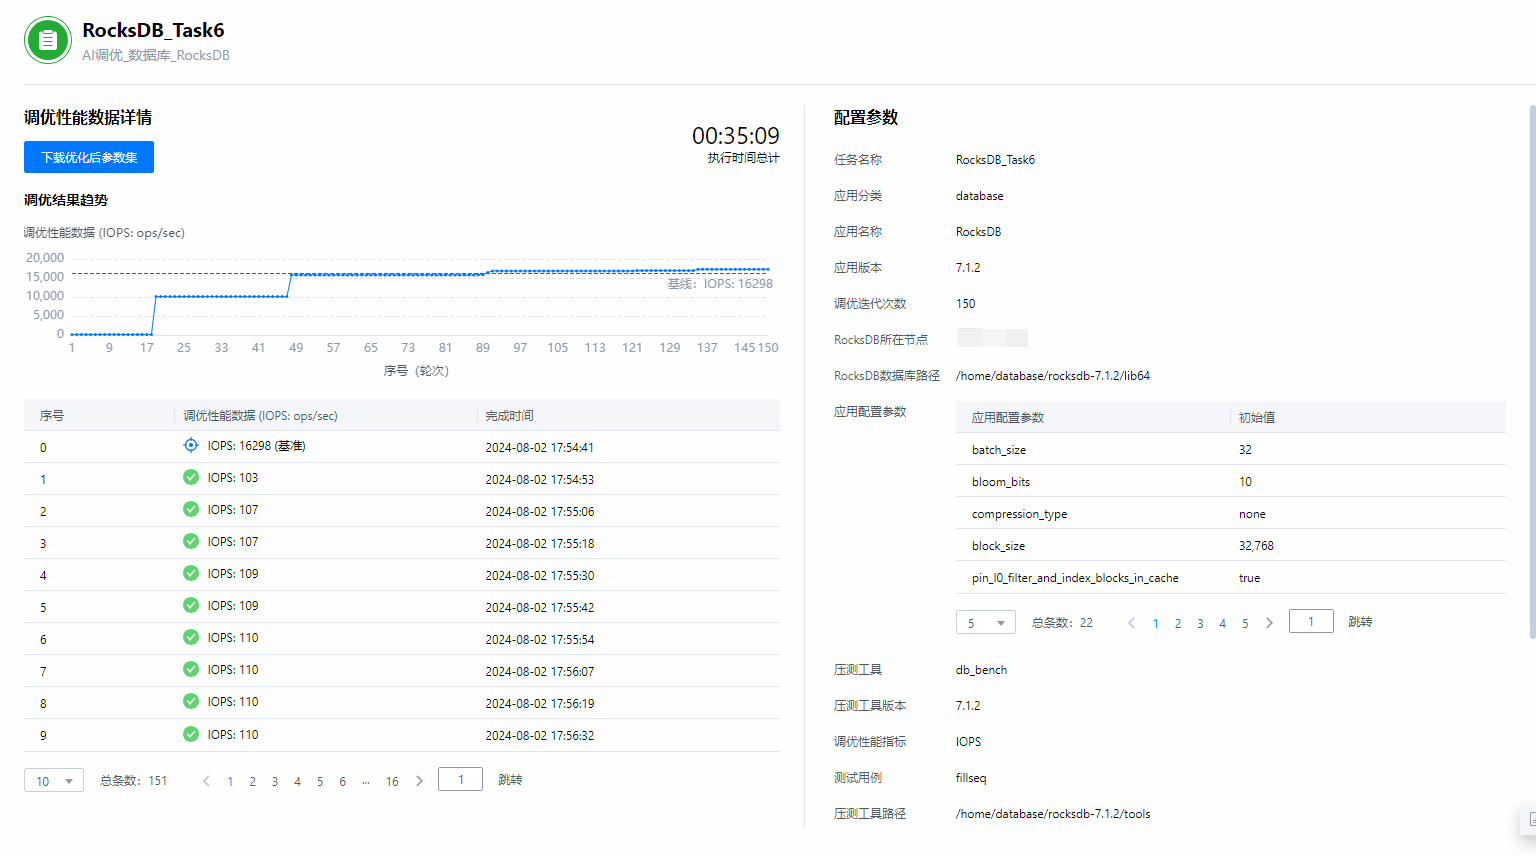Select page 4 of results table
1536x857 pixels.
(297, 782)
